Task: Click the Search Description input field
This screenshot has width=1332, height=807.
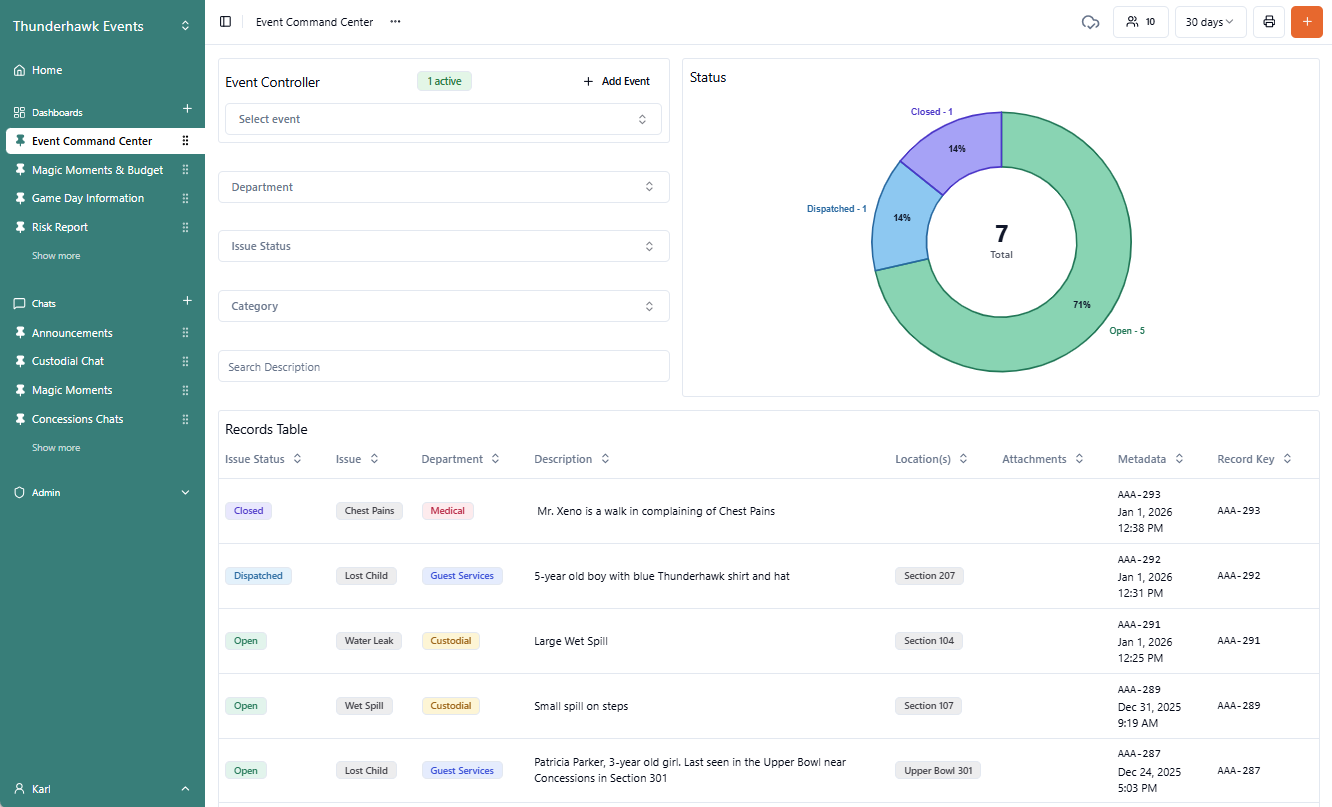Action: (x=443, y=367)
